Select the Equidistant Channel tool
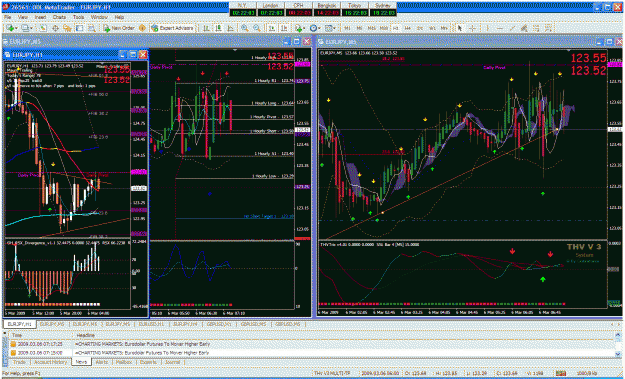The image size is (625, 379). [524, 28]
